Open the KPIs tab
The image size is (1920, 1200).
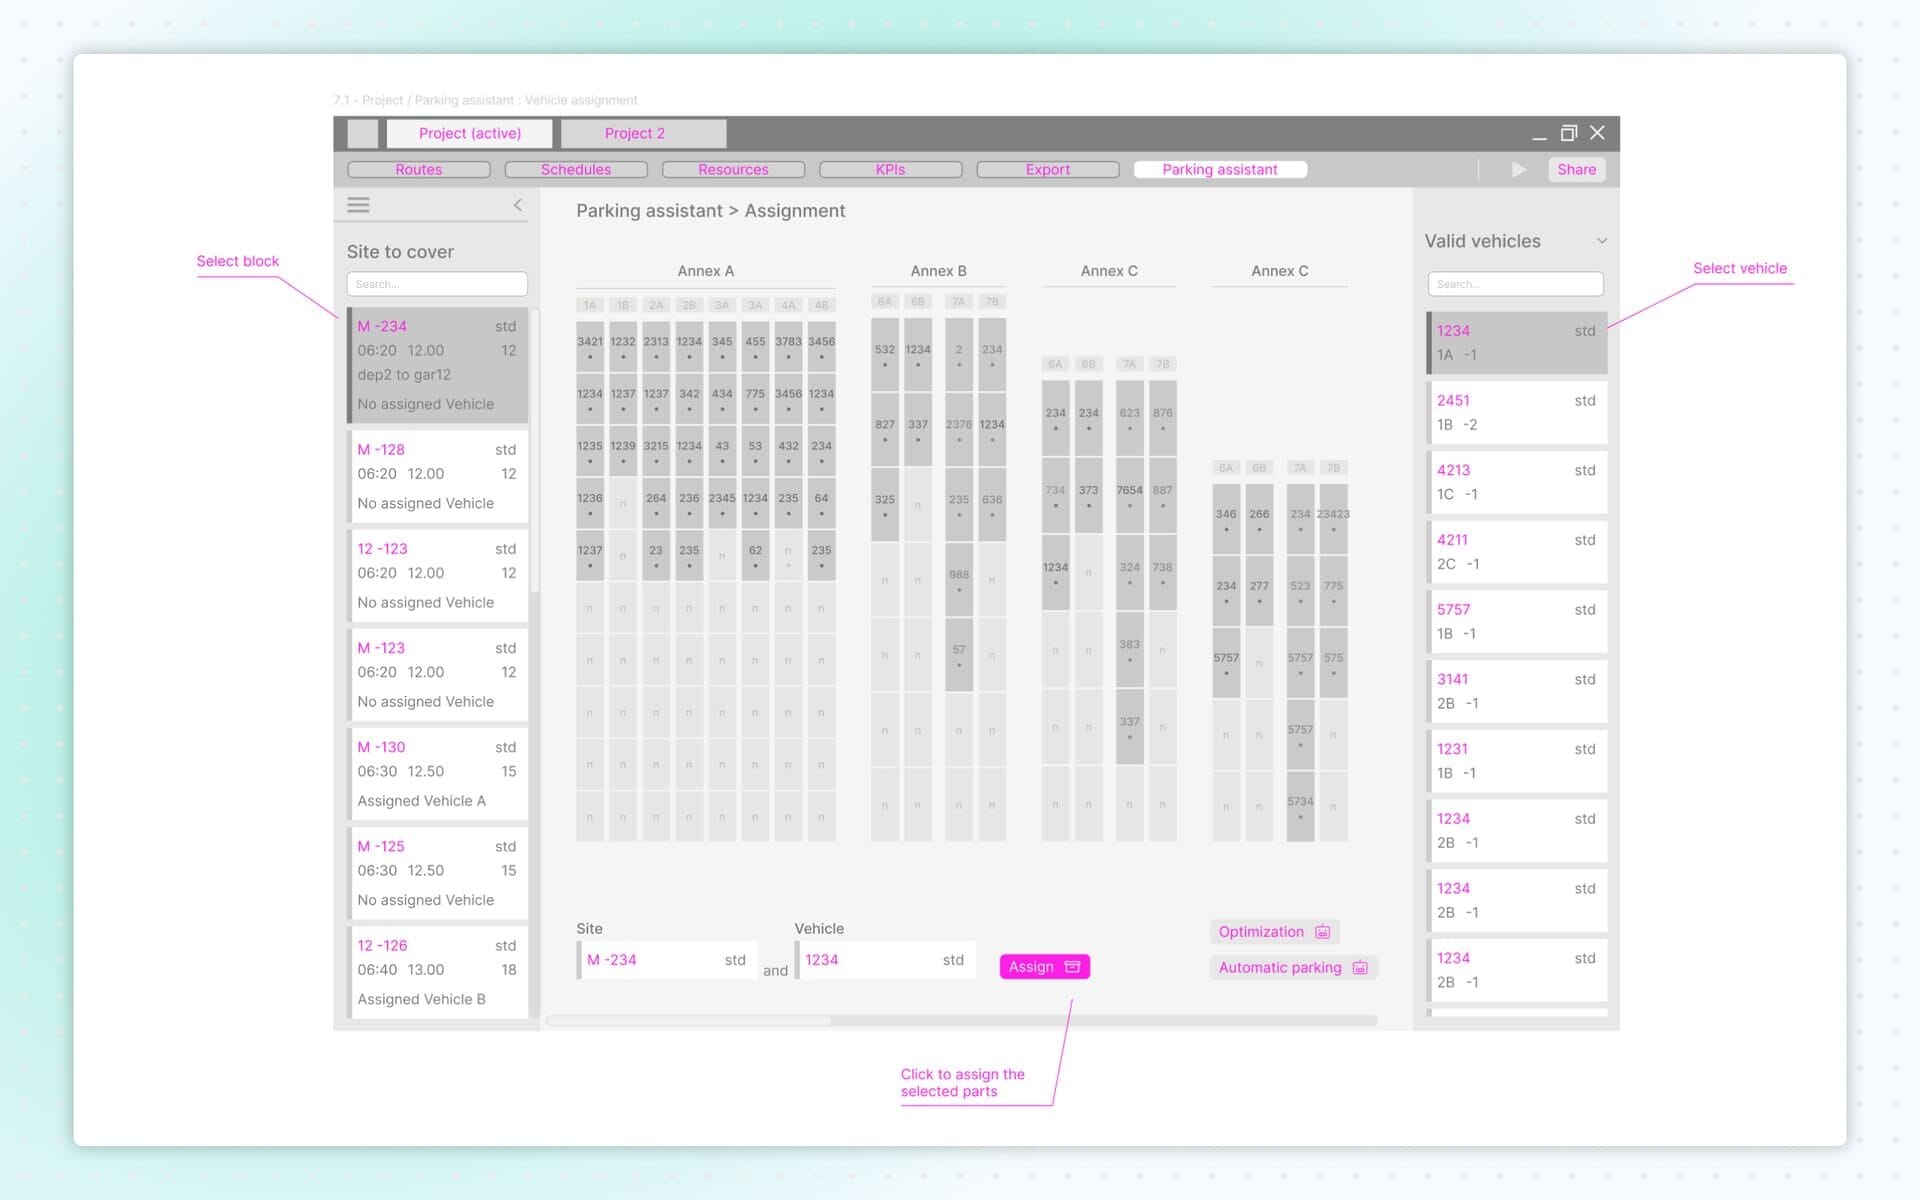pos(890,170)
